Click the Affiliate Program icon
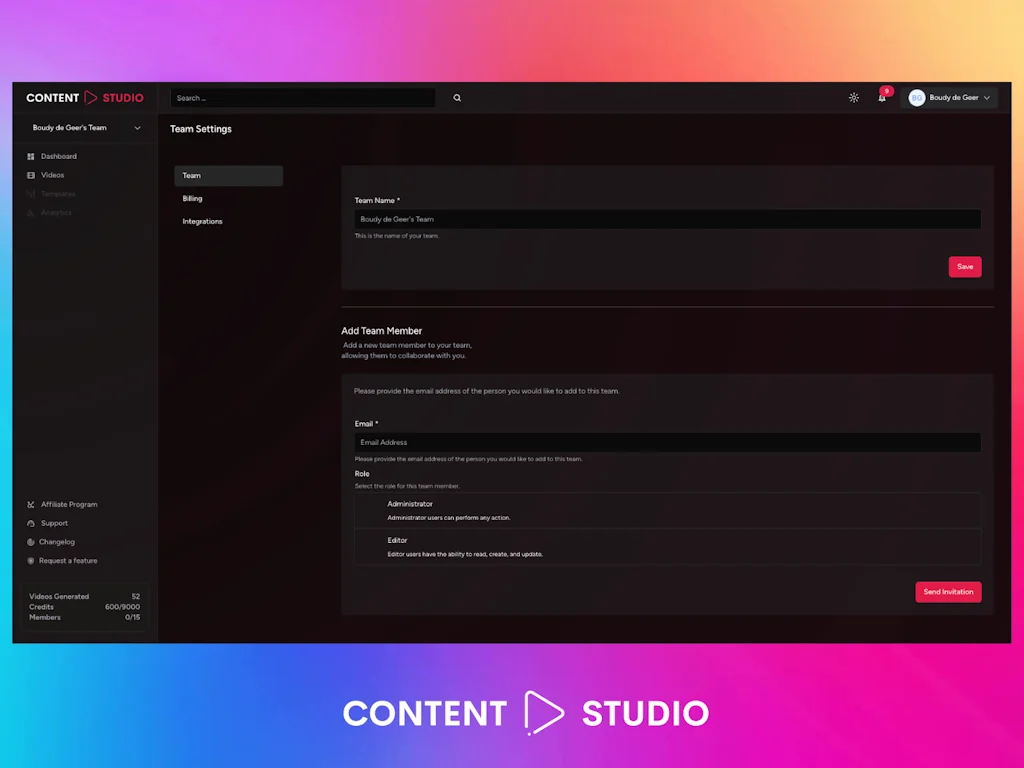 pyautogui.click(x=31, y=504)
